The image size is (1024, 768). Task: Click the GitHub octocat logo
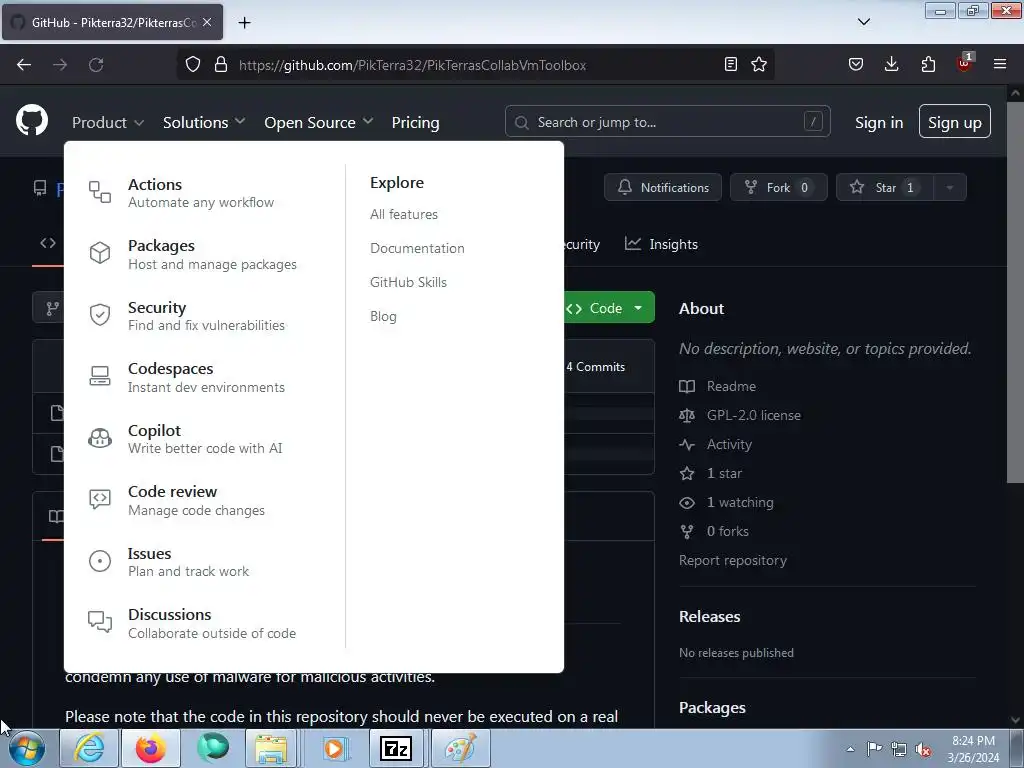[32, 120]
